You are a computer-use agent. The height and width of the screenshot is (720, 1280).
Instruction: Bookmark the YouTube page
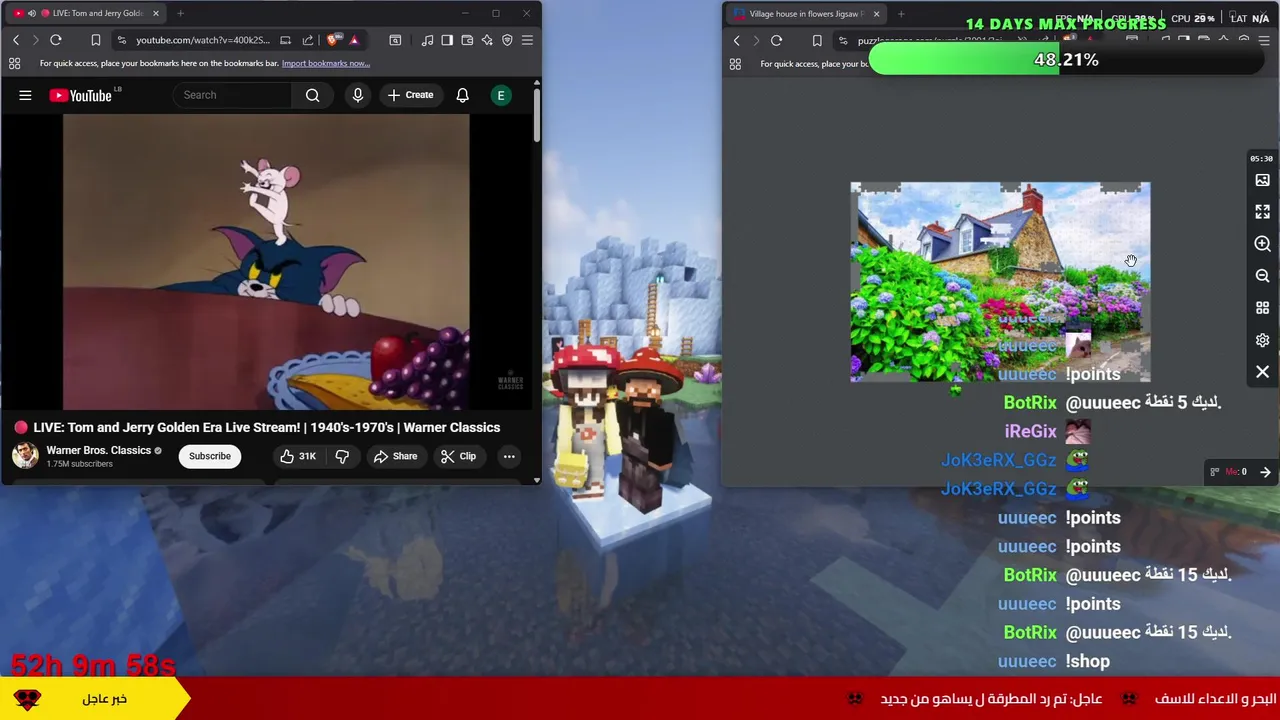click(96, 40)
